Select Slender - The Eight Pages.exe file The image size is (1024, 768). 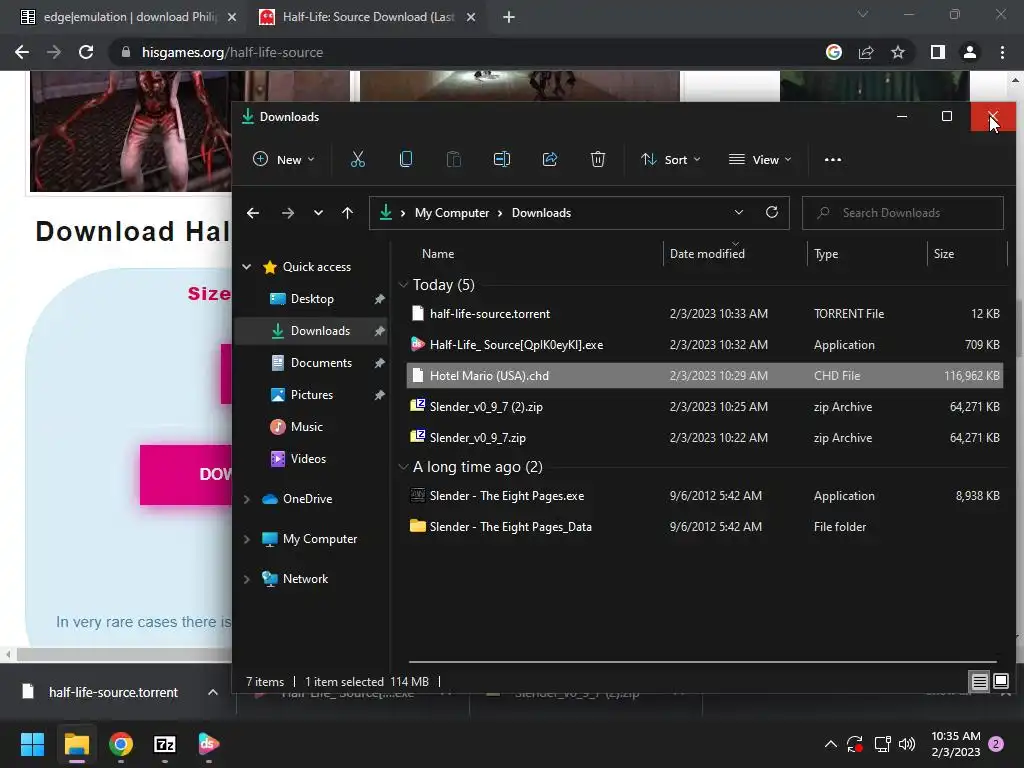coord(705,496)
